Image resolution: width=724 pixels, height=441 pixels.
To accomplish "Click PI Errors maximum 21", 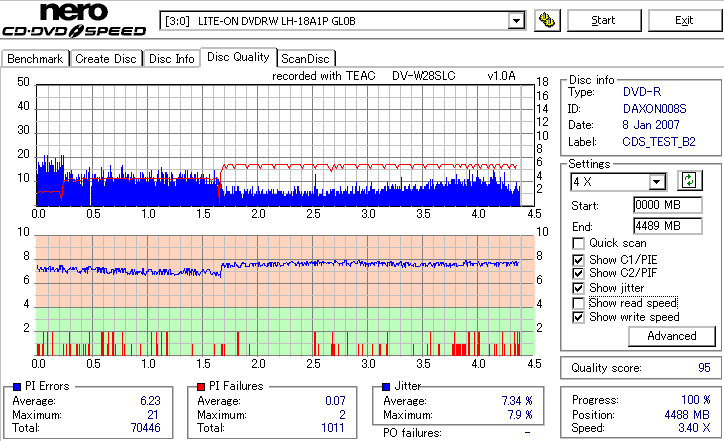I will click(153, 415).
